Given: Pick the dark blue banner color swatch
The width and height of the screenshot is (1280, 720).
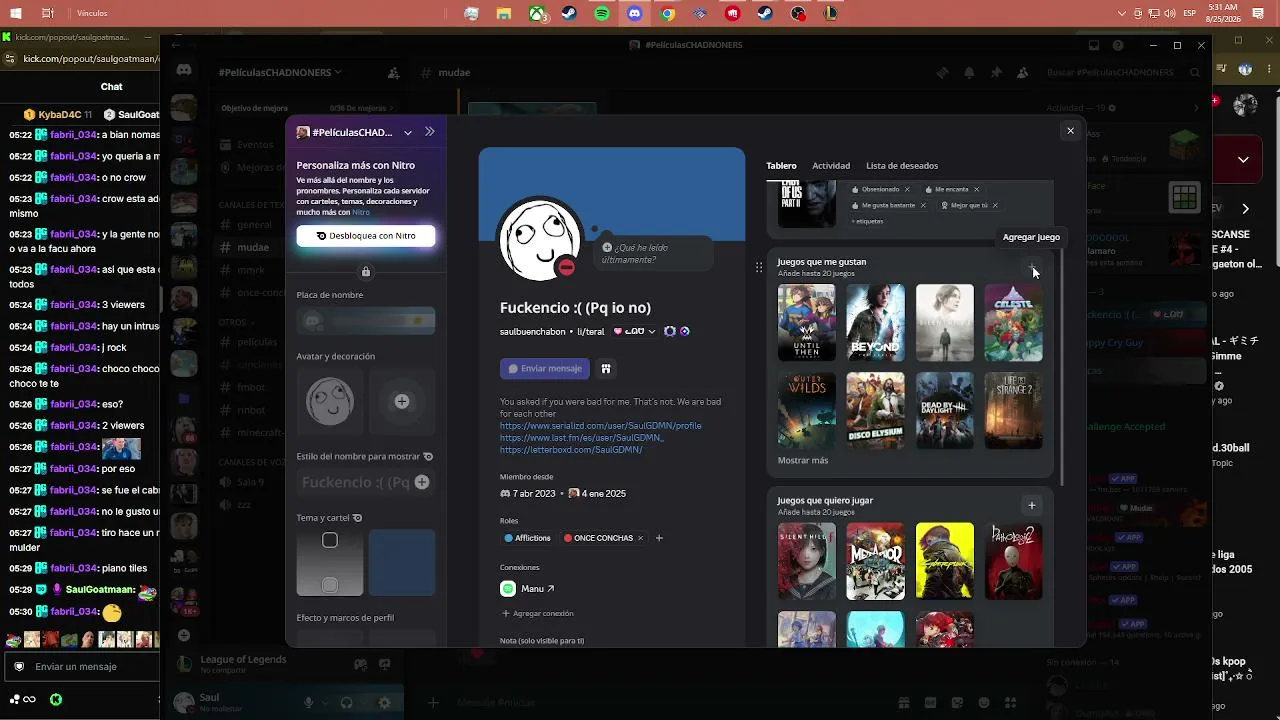Looking at the screenshot, I should (402, 562).
